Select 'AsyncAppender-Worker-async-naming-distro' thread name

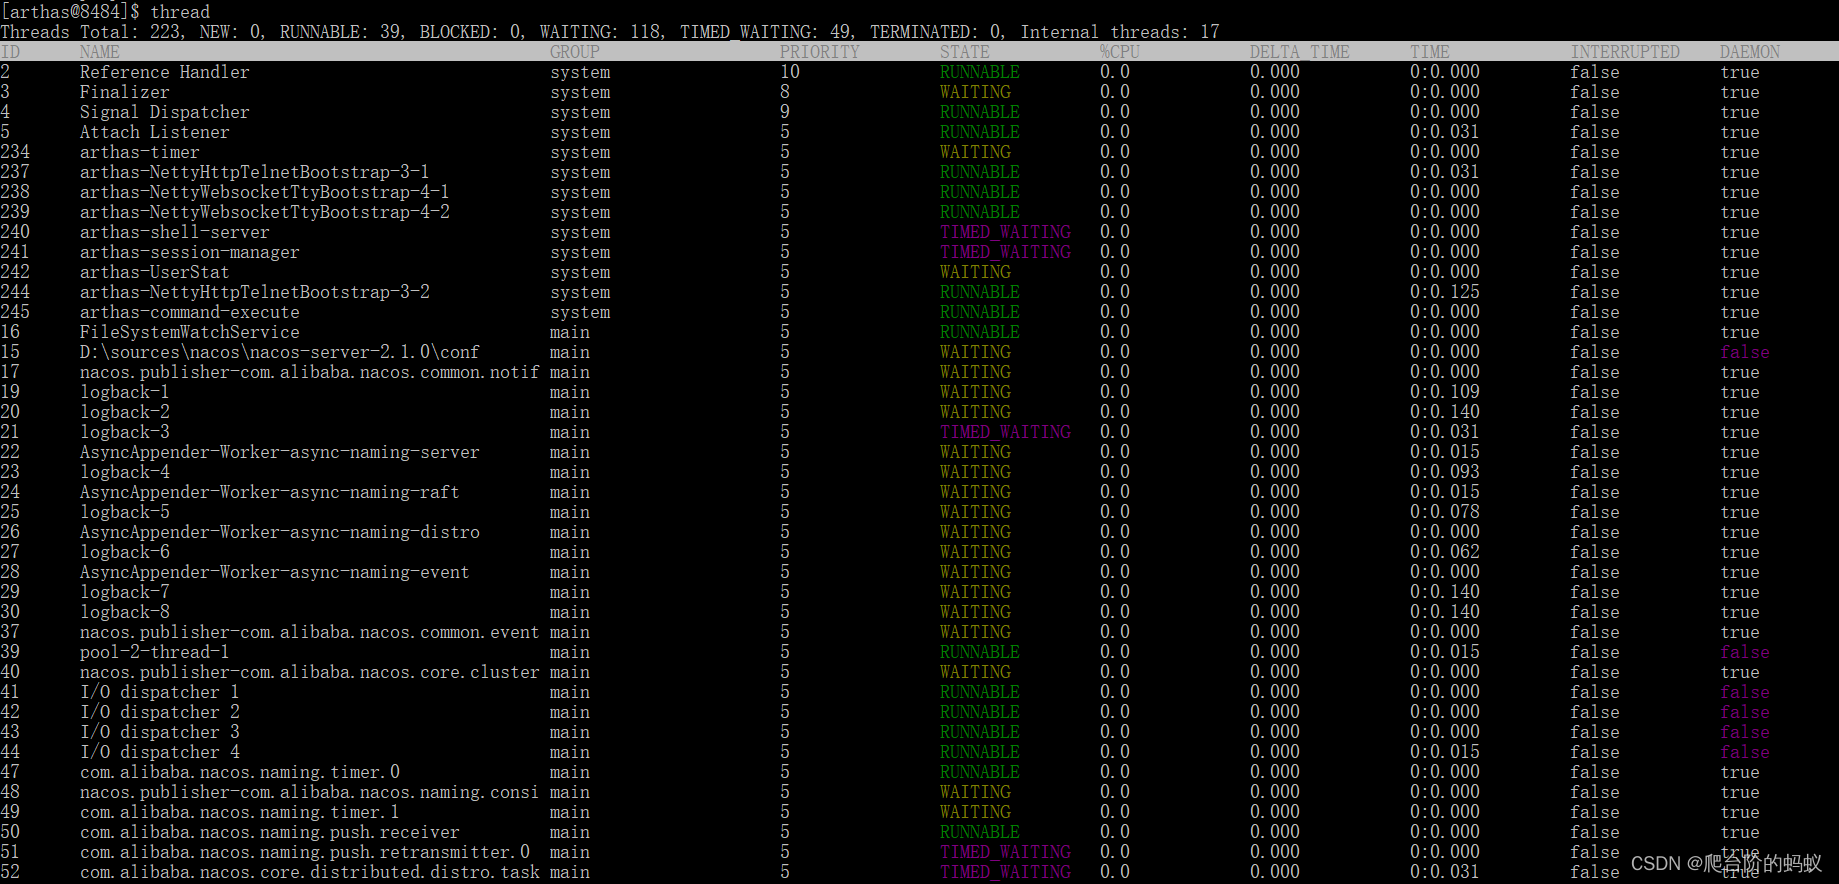(280, 532)
